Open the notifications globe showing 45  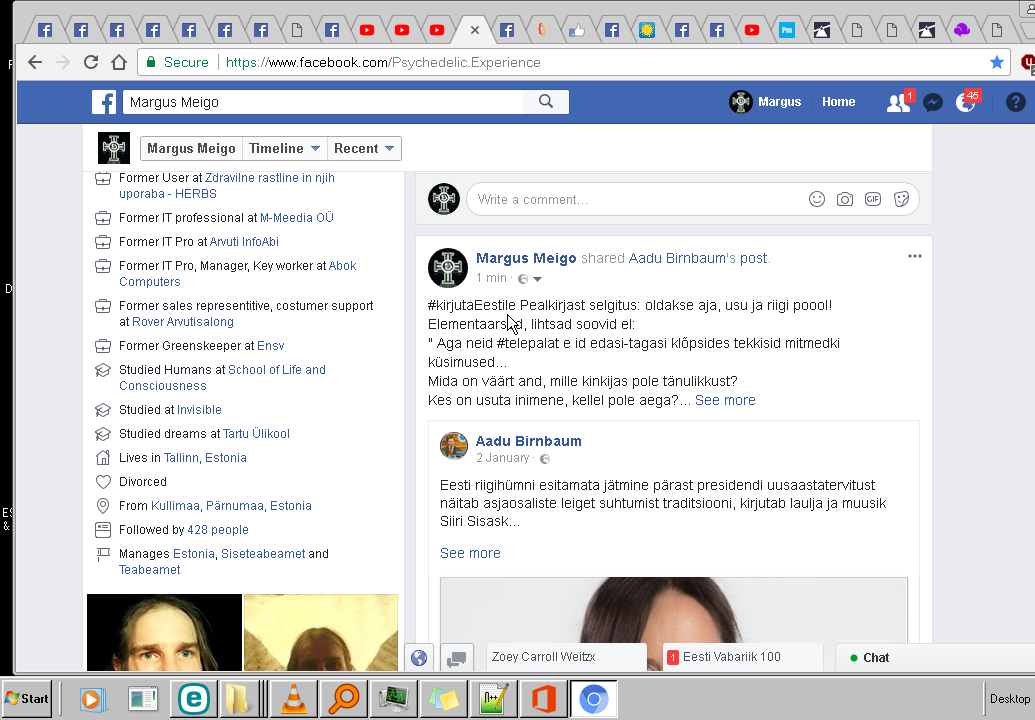965,102
